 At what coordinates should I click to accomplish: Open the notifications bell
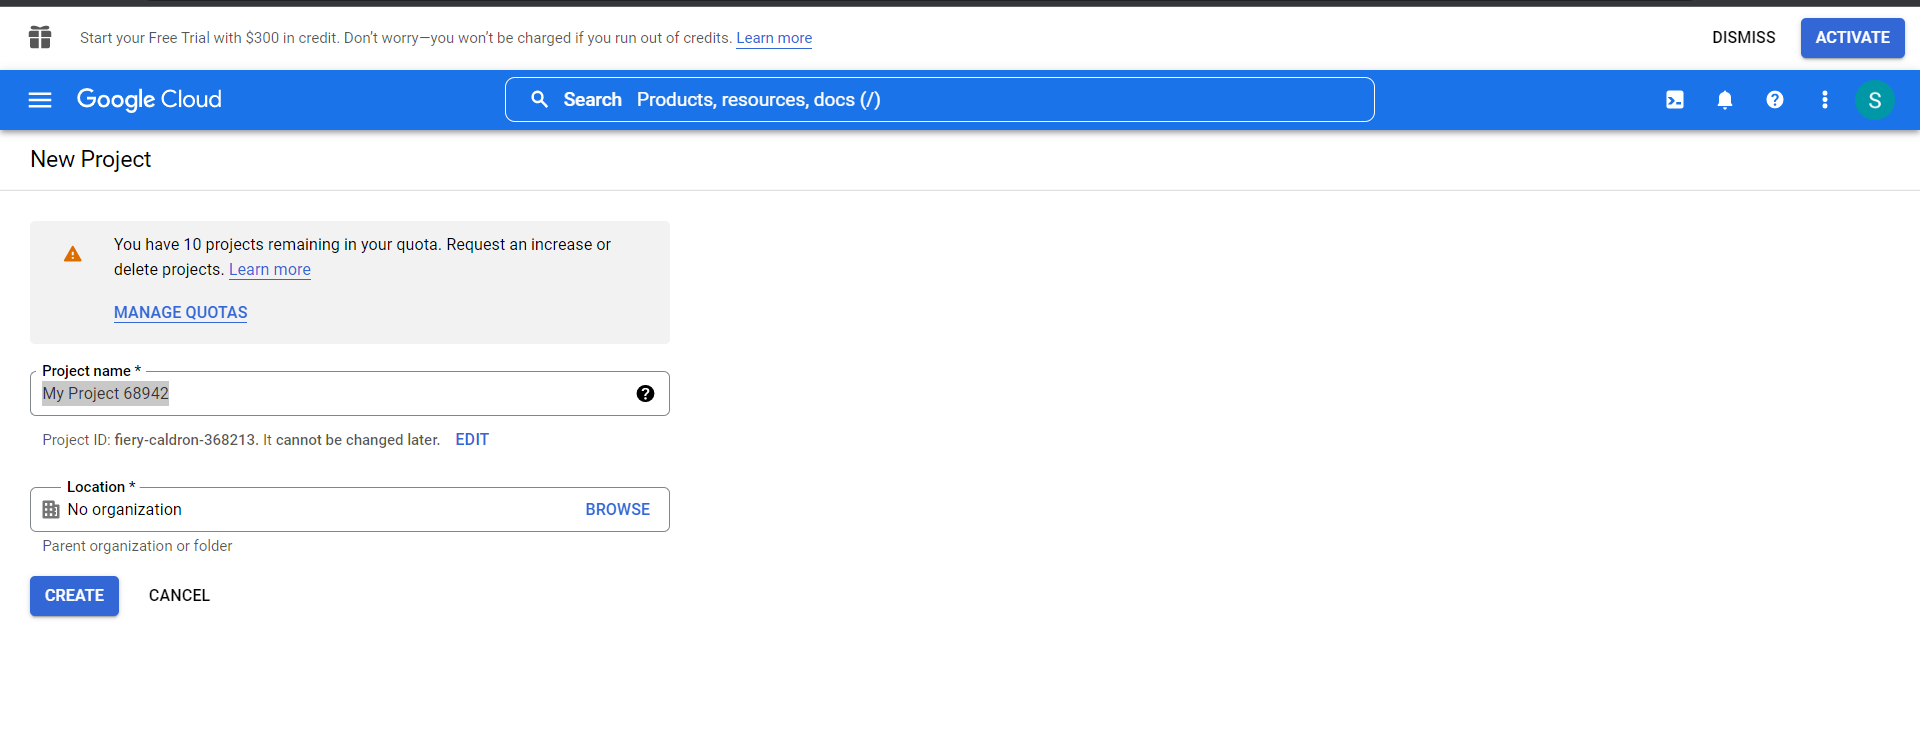pos(1725,100)
